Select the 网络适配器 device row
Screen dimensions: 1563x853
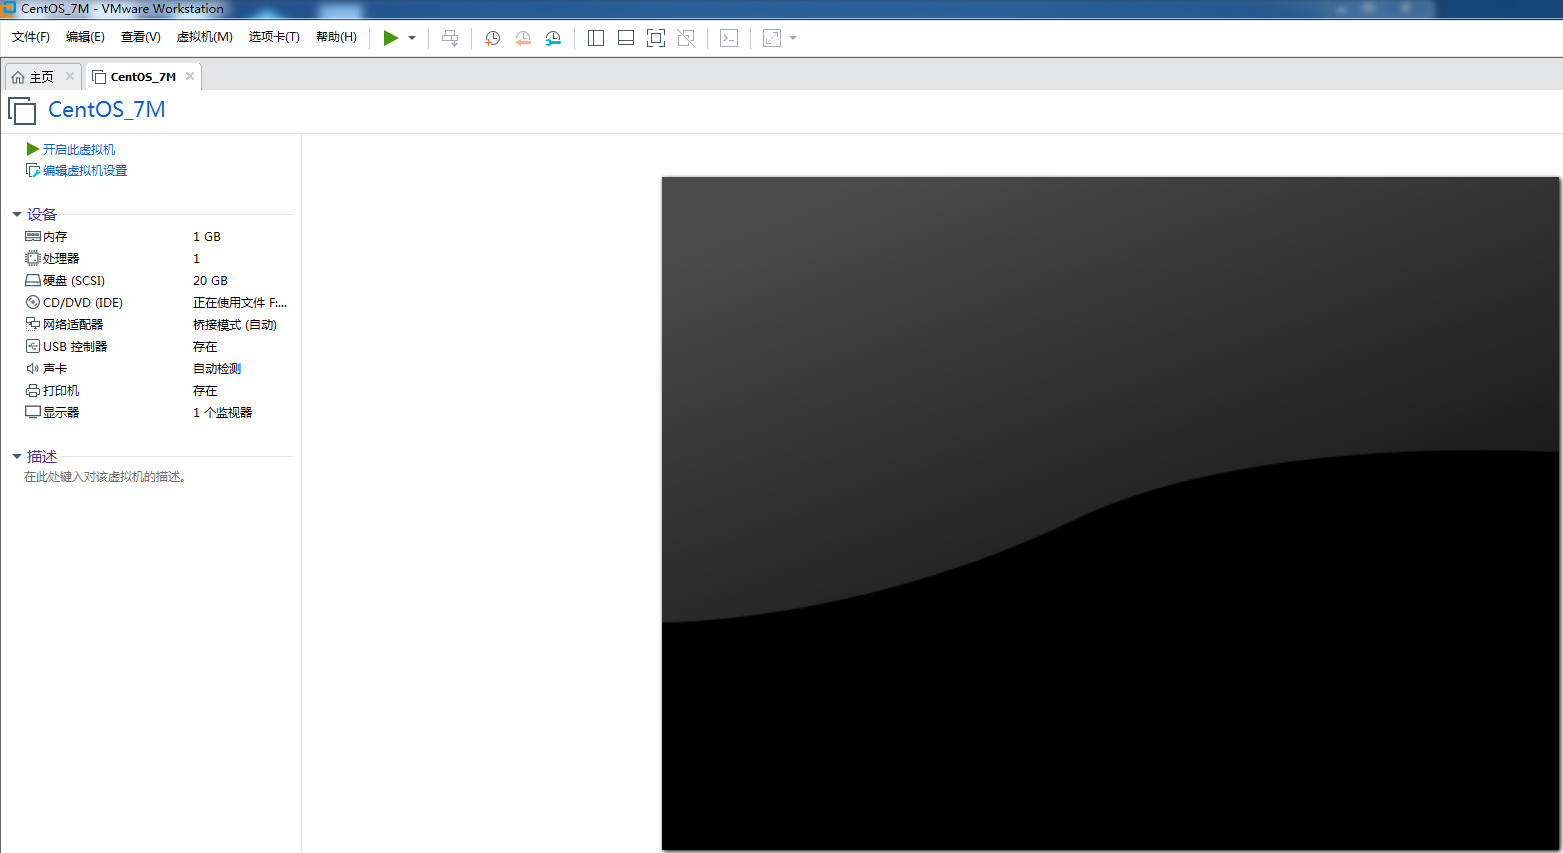click(157, 325)
